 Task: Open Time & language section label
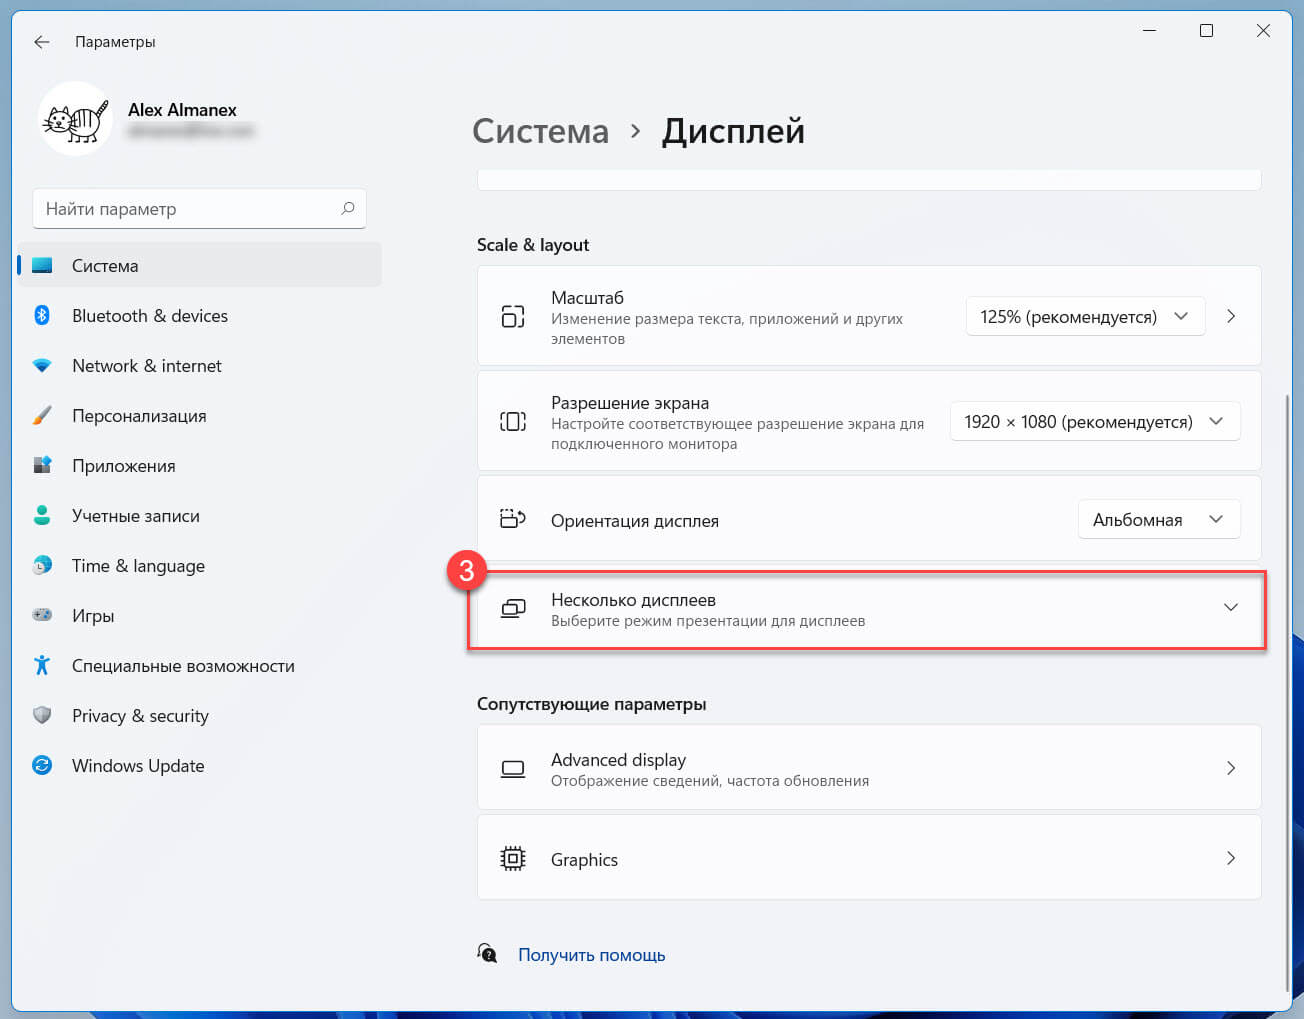click(x=138, y=566)
